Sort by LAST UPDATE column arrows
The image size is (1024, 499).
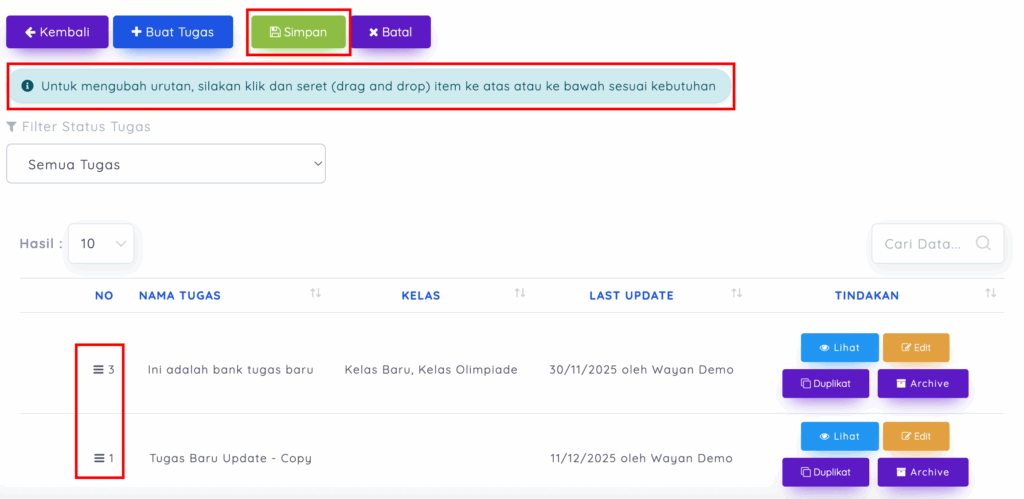(737, 293)
